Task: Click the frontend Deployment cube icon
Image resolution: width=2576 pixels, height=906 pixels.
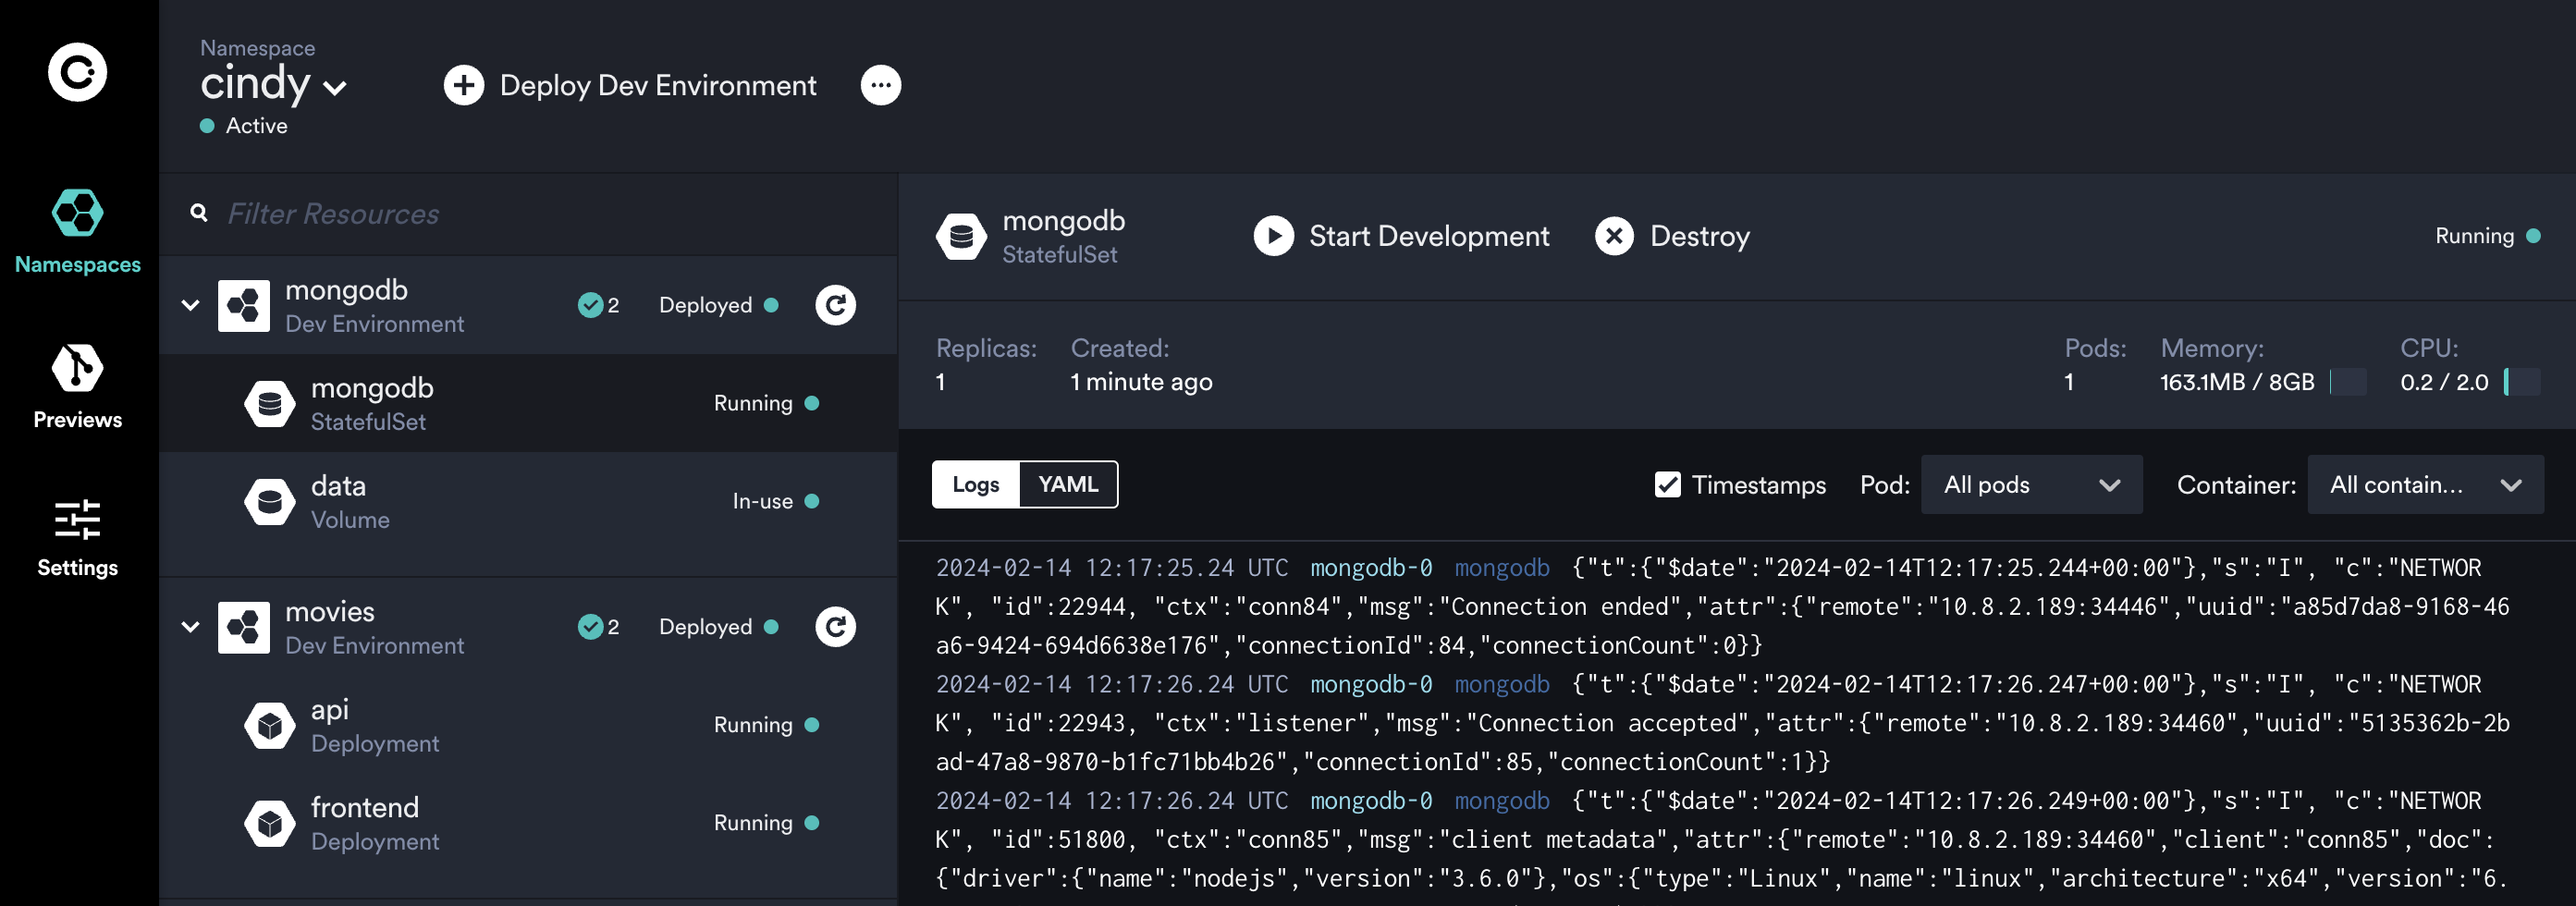Action: 270,823
